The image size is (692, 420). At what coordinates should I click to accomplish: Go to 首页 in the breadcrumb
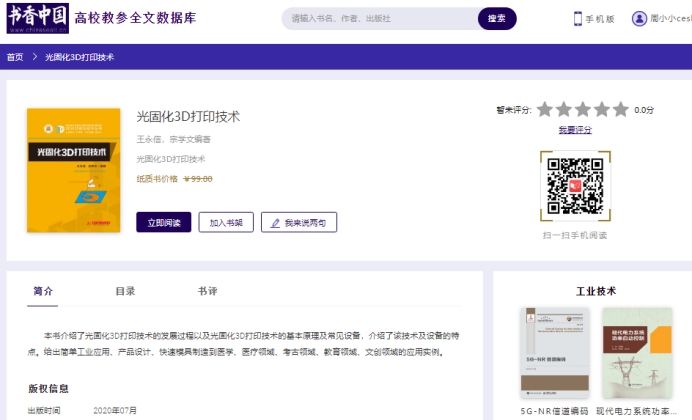[15, 57]
